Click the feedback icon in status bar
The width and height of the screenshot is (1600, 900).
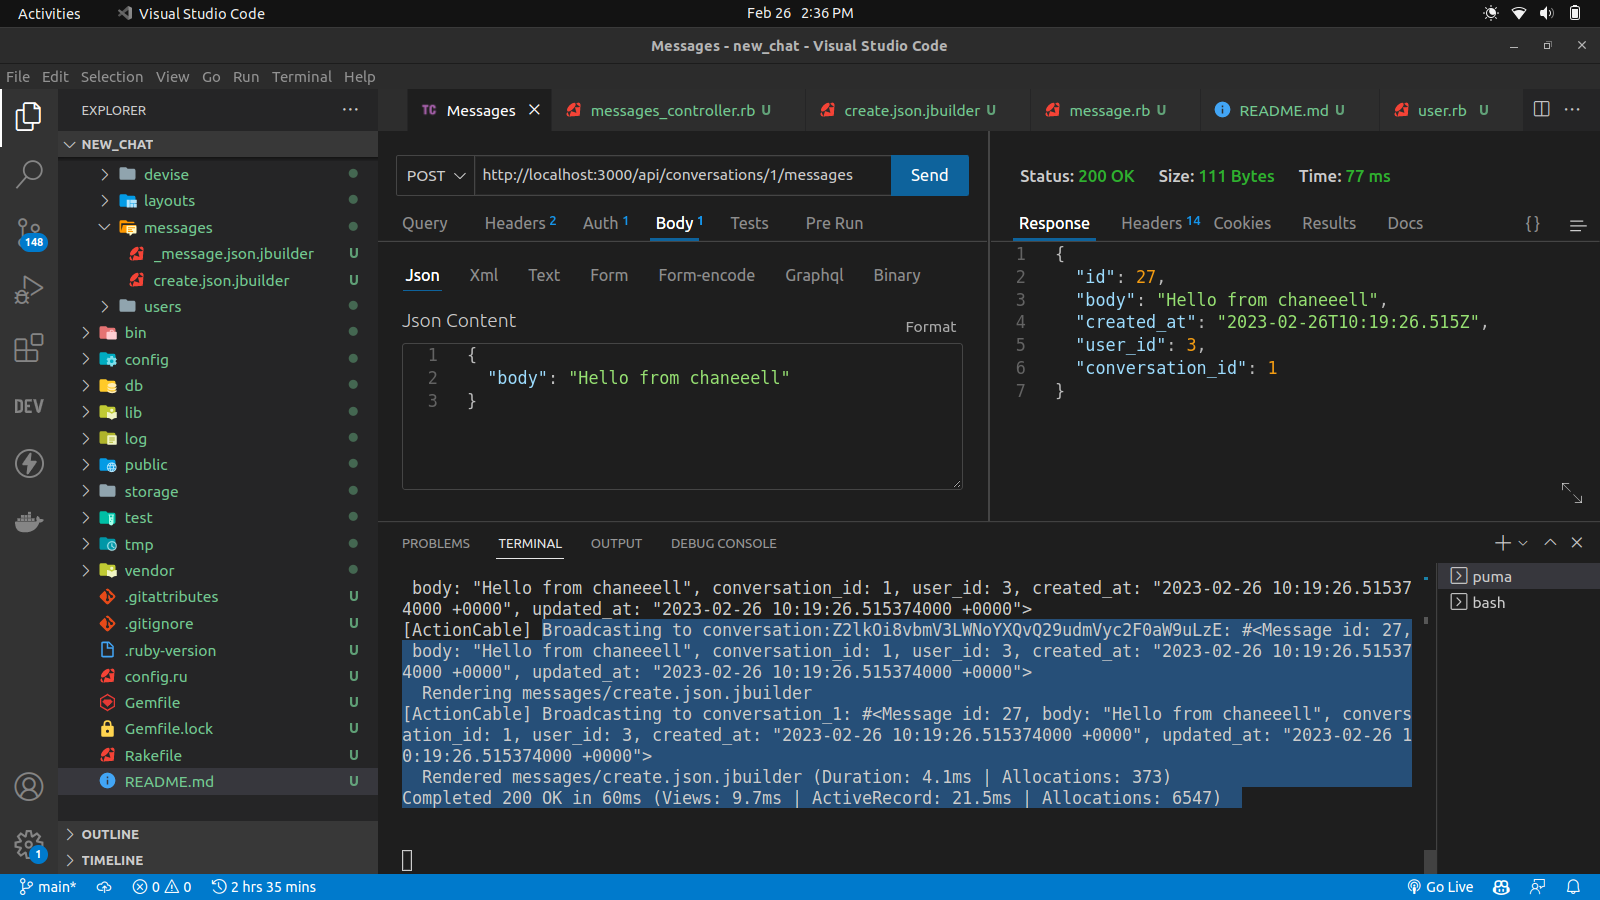pos(1537,887)
